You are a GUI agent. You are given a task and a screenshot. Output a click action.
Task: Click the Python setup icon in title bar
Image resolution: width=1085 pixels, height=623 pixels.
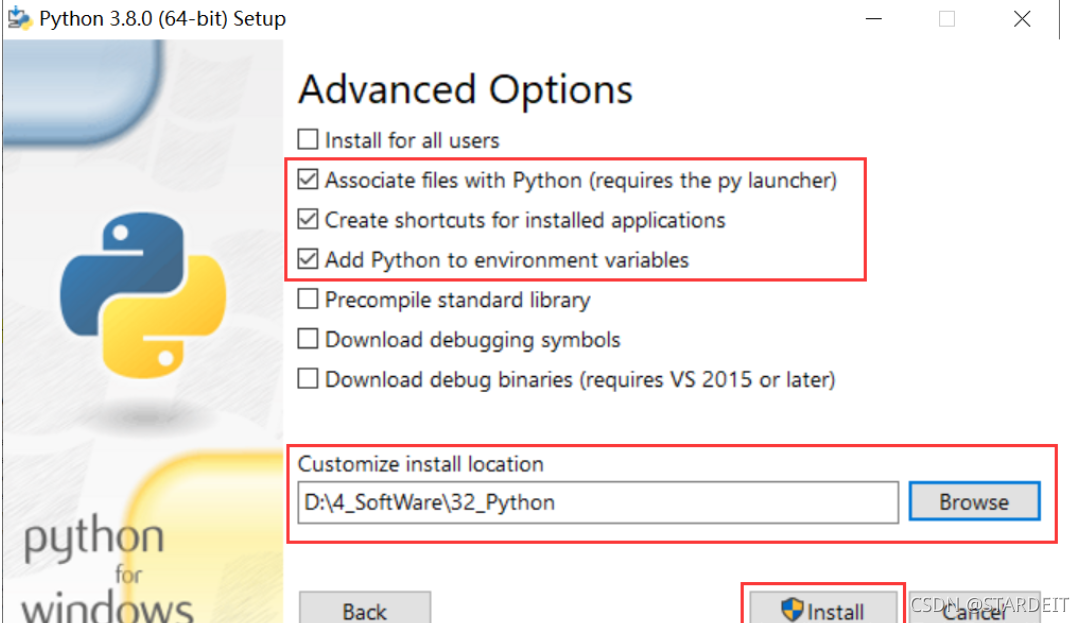19,19
